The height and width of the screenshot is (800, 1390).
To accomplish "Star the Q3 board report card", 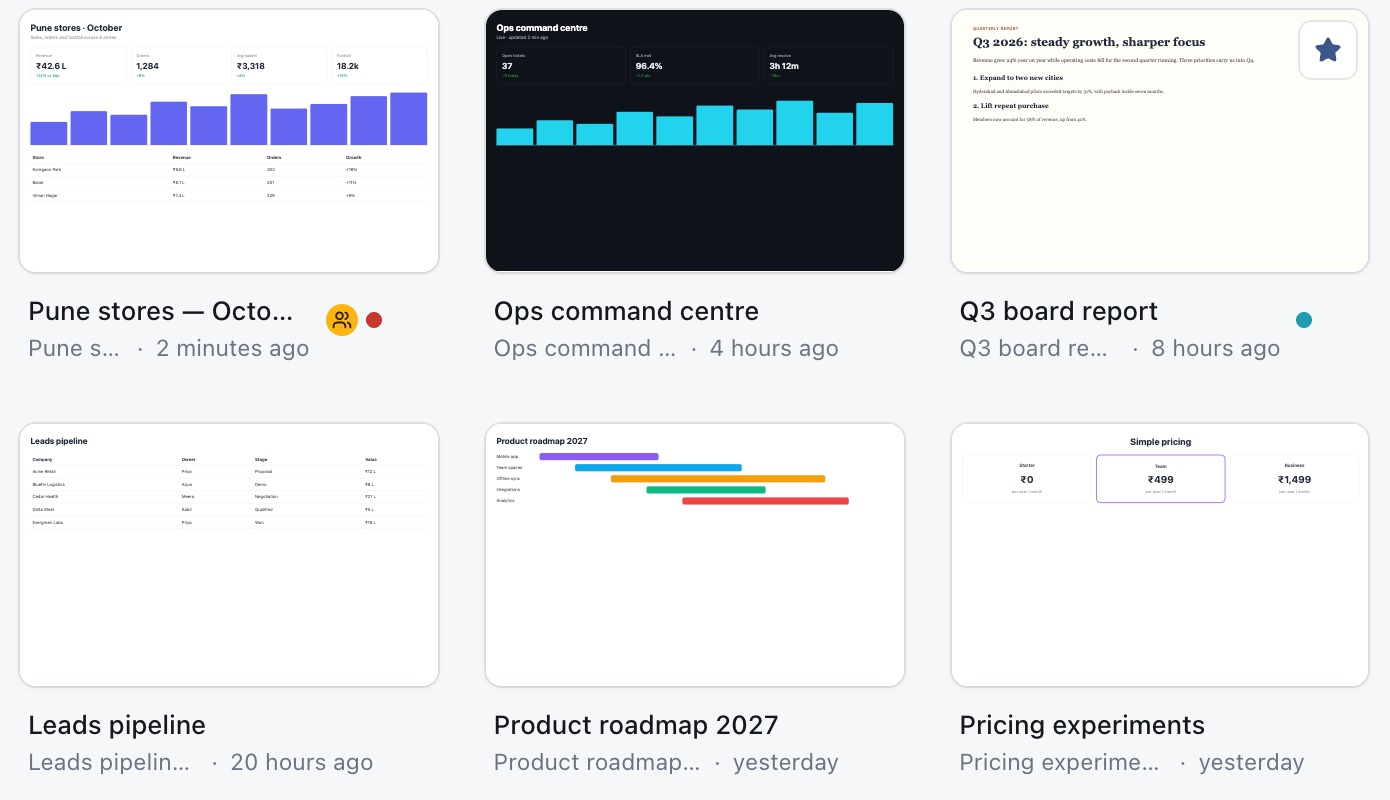I will click(1327, 50).
